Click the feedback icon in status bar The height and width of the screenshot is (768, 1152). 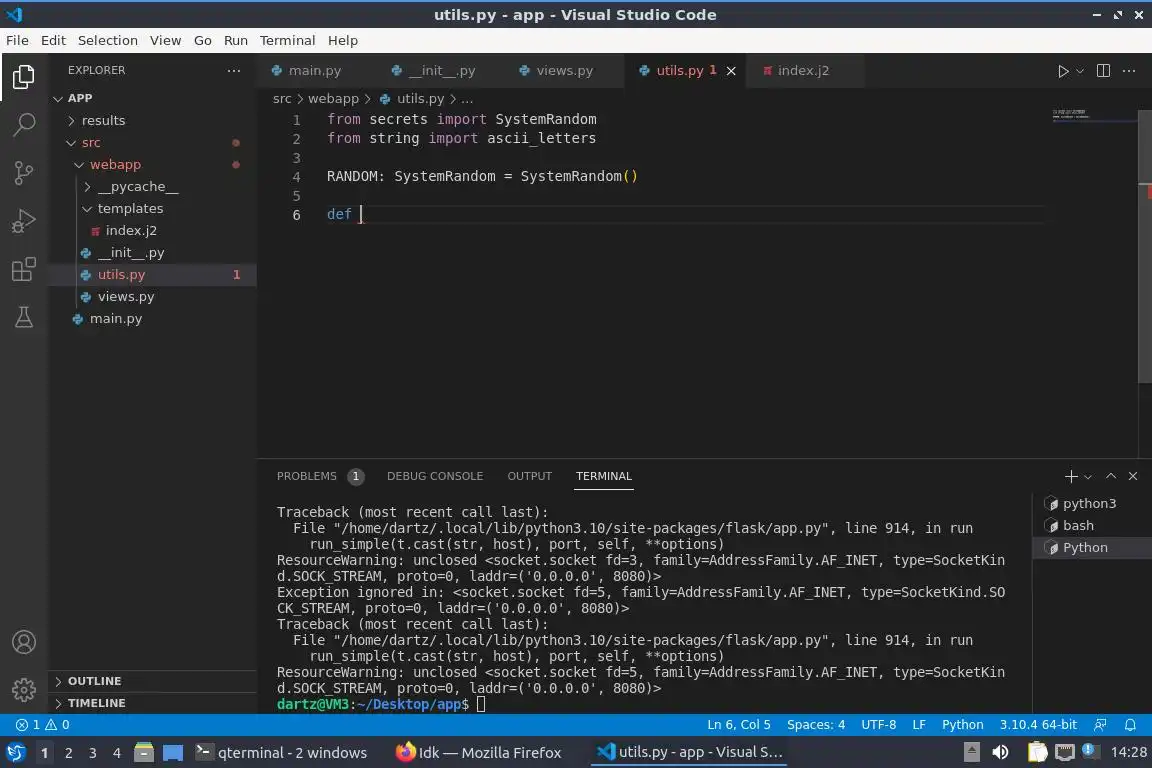pyautogui.click(x=1100, y=725)
